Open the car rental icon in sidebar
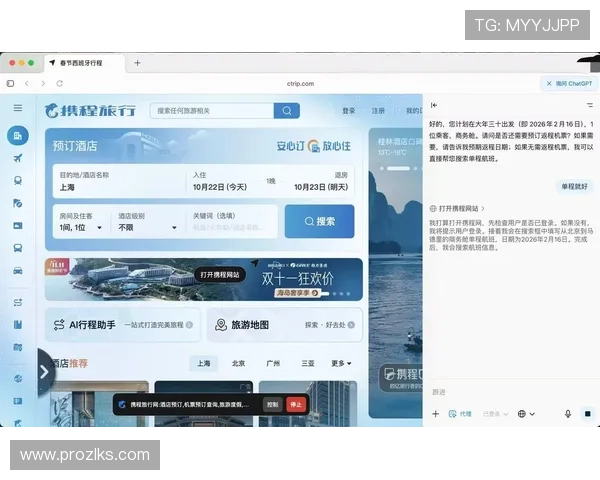The width and height of the screenshot is (600, 480). point(18,271)
